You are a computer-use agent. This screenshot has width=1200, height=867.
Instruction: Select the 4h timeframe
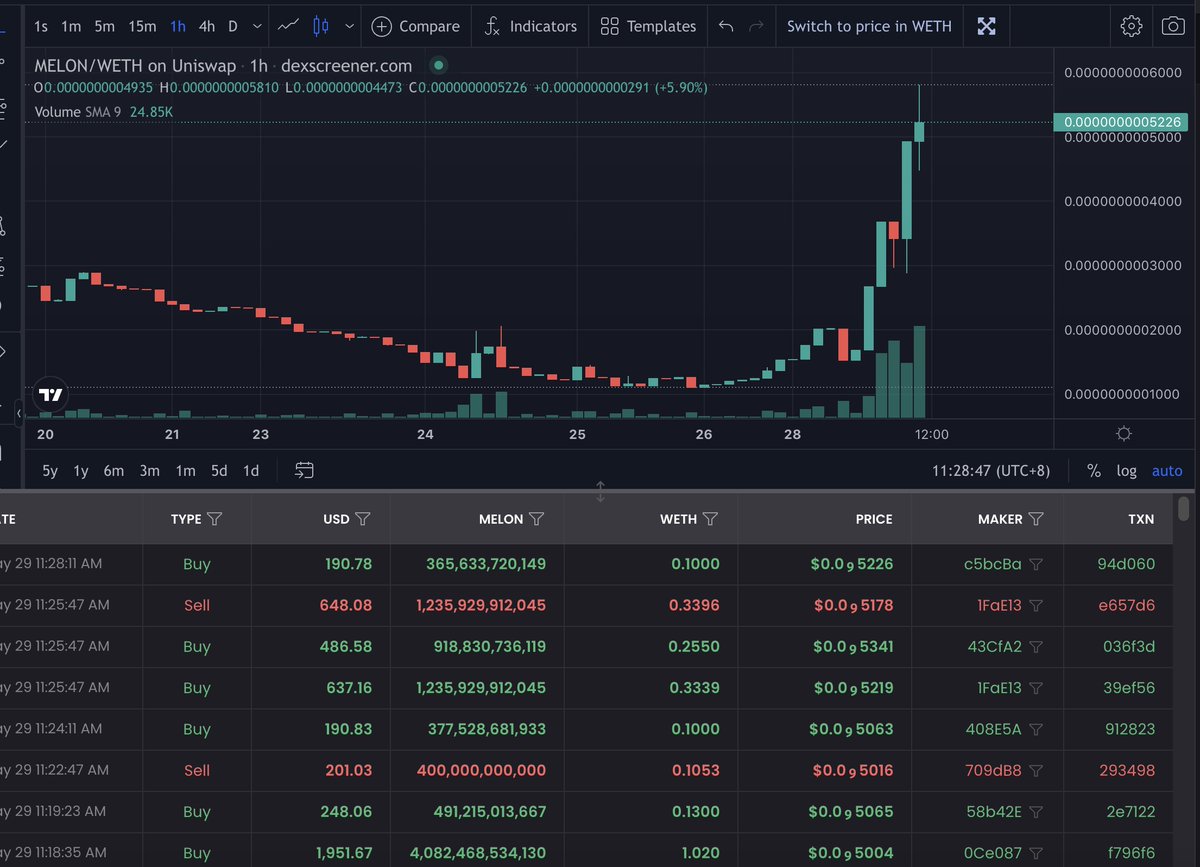206,26
